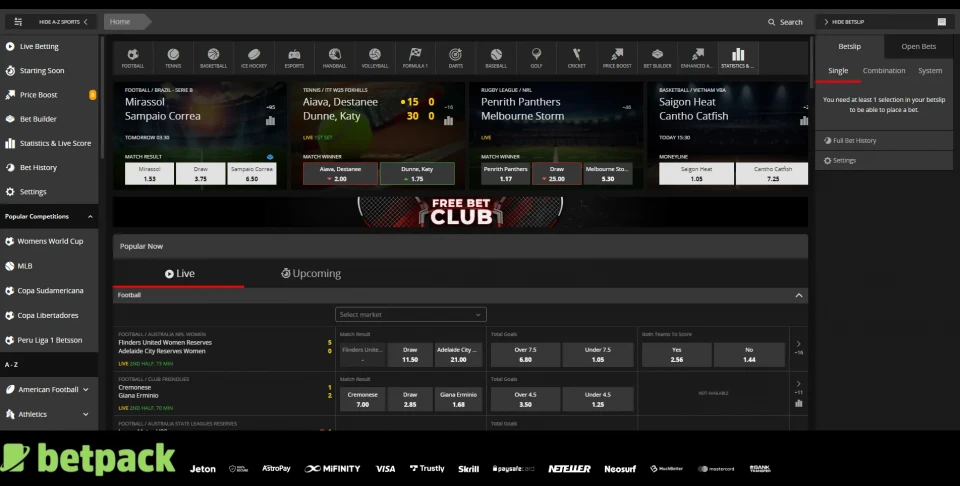Select Giana Erminio at 1.68

pos(458,400)
